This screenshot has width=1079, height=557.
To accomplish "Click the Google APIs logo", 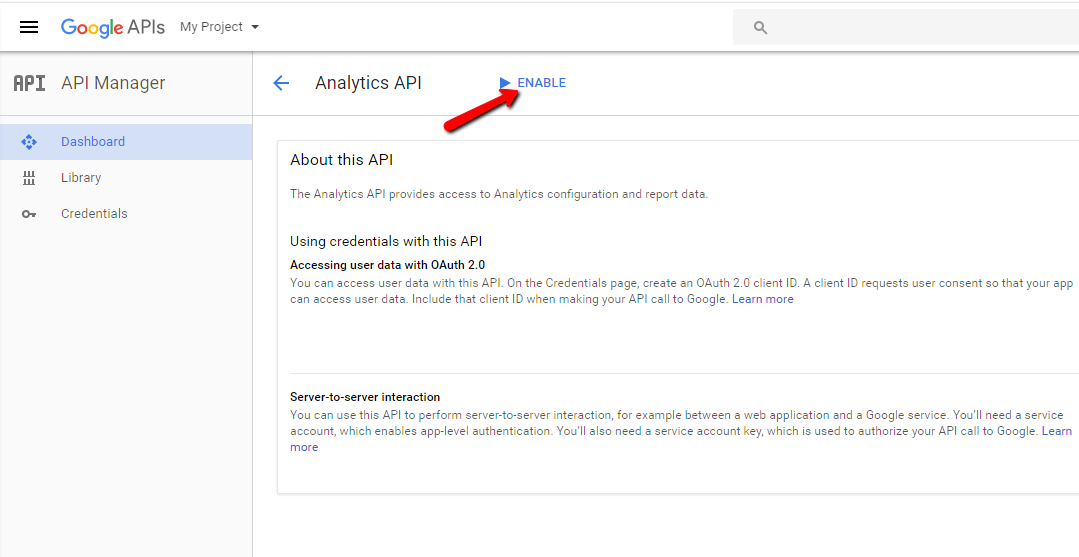I will tap(113, 28).
